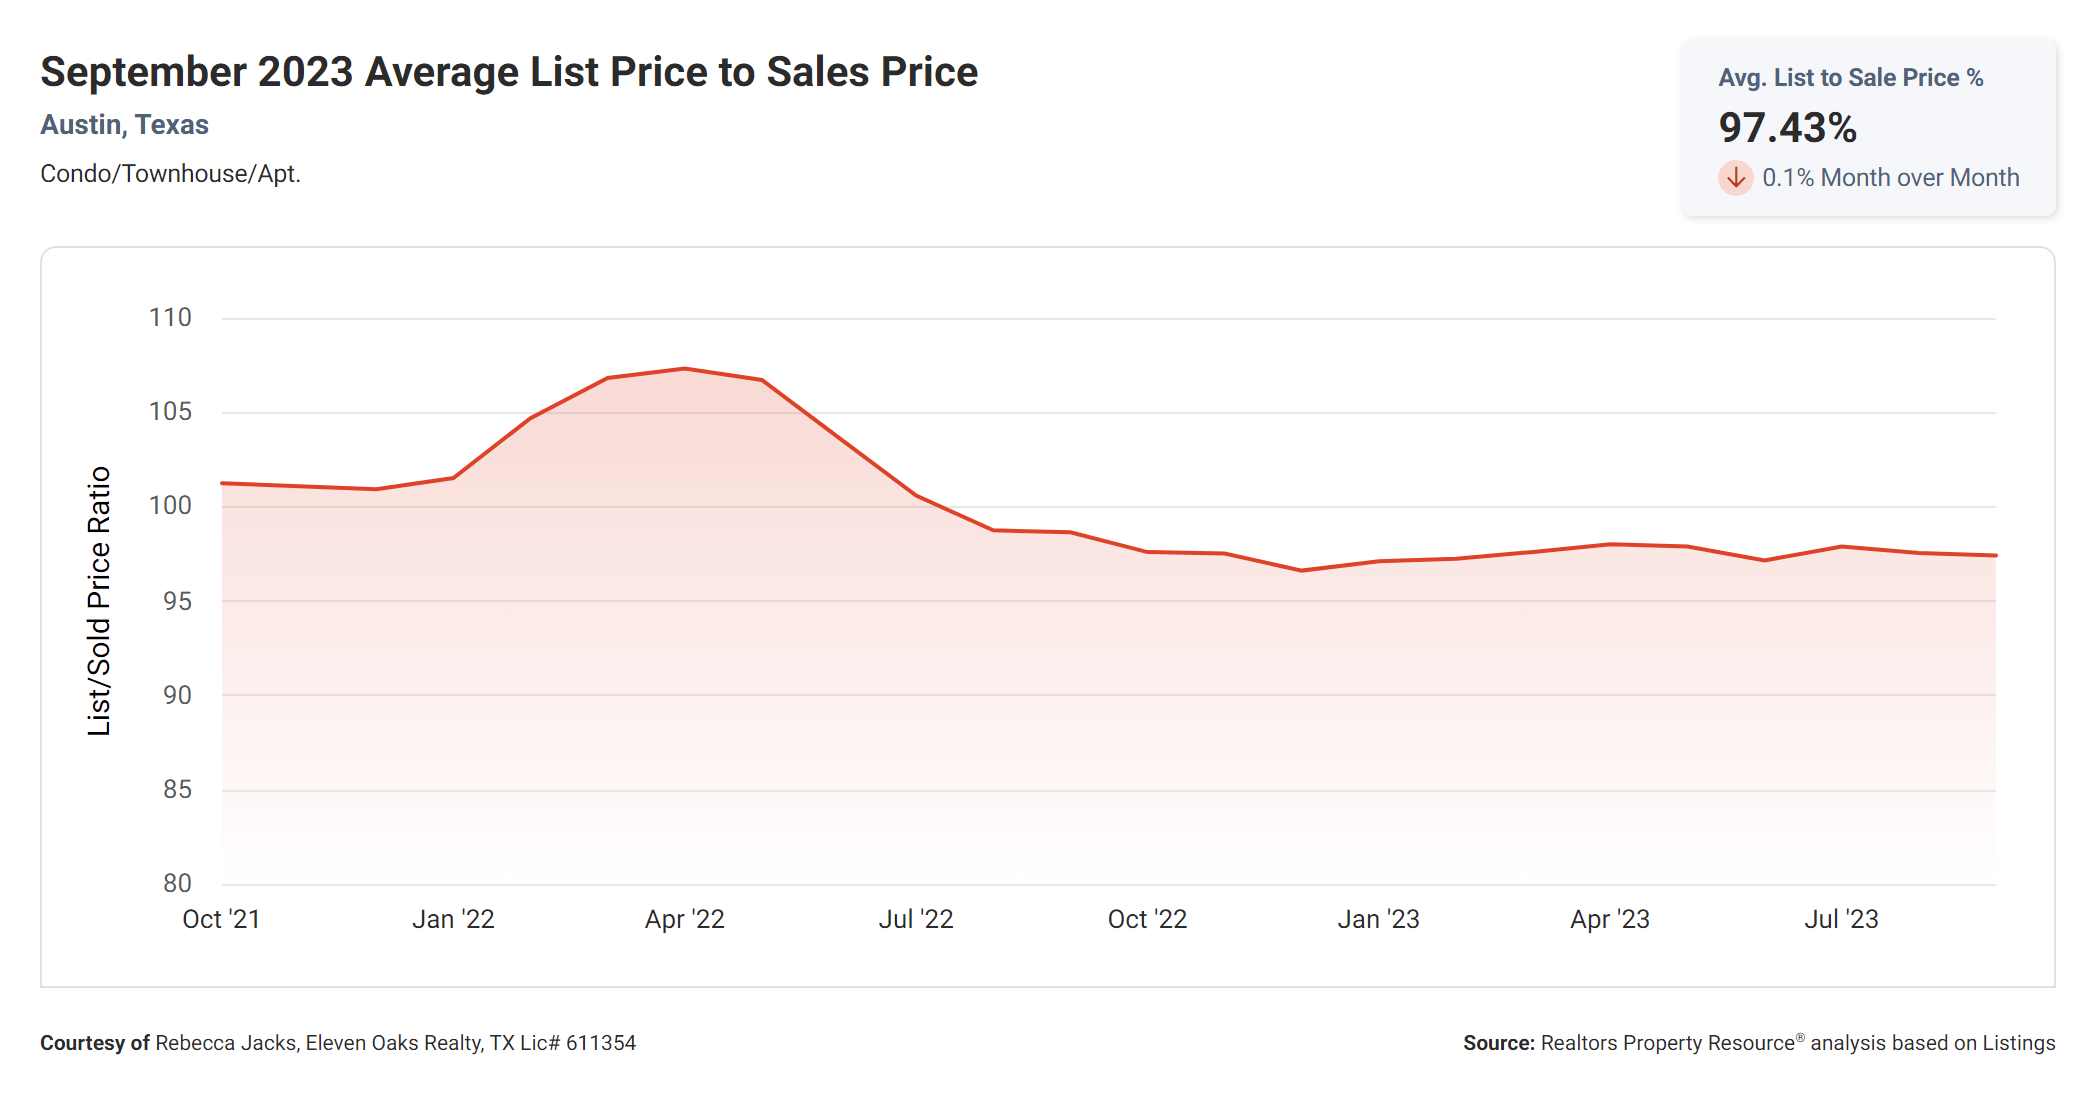Click the 97.43% average value
2096x1100 pixels.
[x=1787, y=128]
